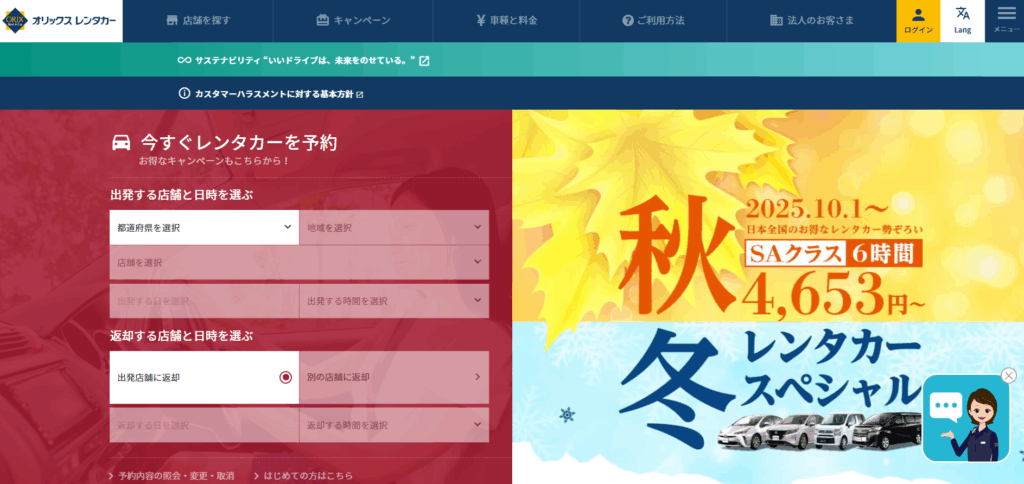
Task: Choose 別の店舗に返却 option
Action: pyautogui.click(x=394, y=378)
